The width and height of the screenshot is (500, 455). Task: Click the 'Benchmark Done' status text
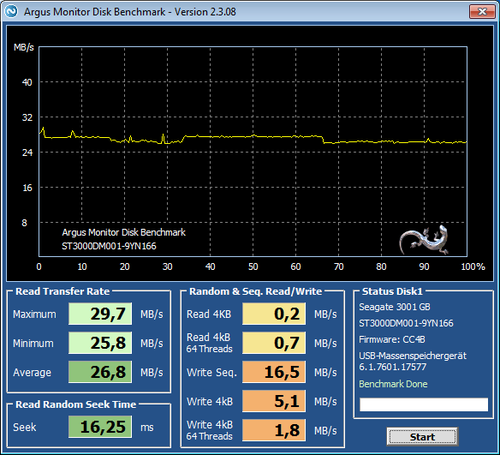393,384
